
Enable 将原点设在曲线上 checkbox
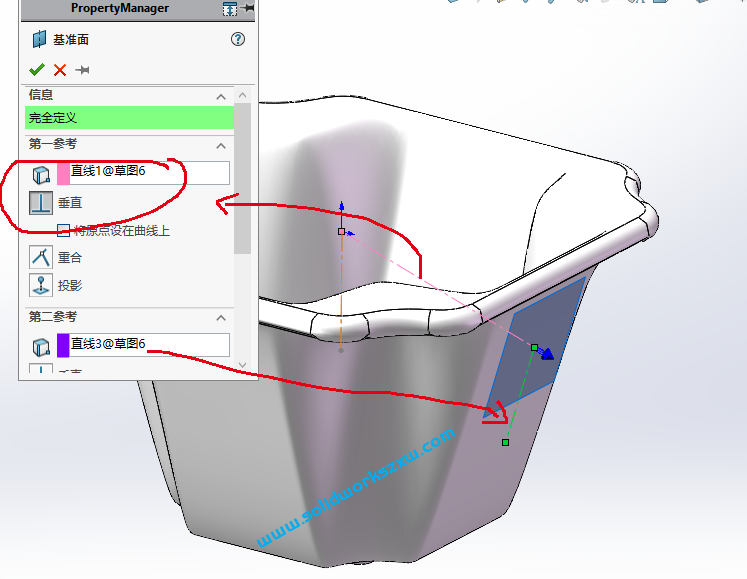63,230
